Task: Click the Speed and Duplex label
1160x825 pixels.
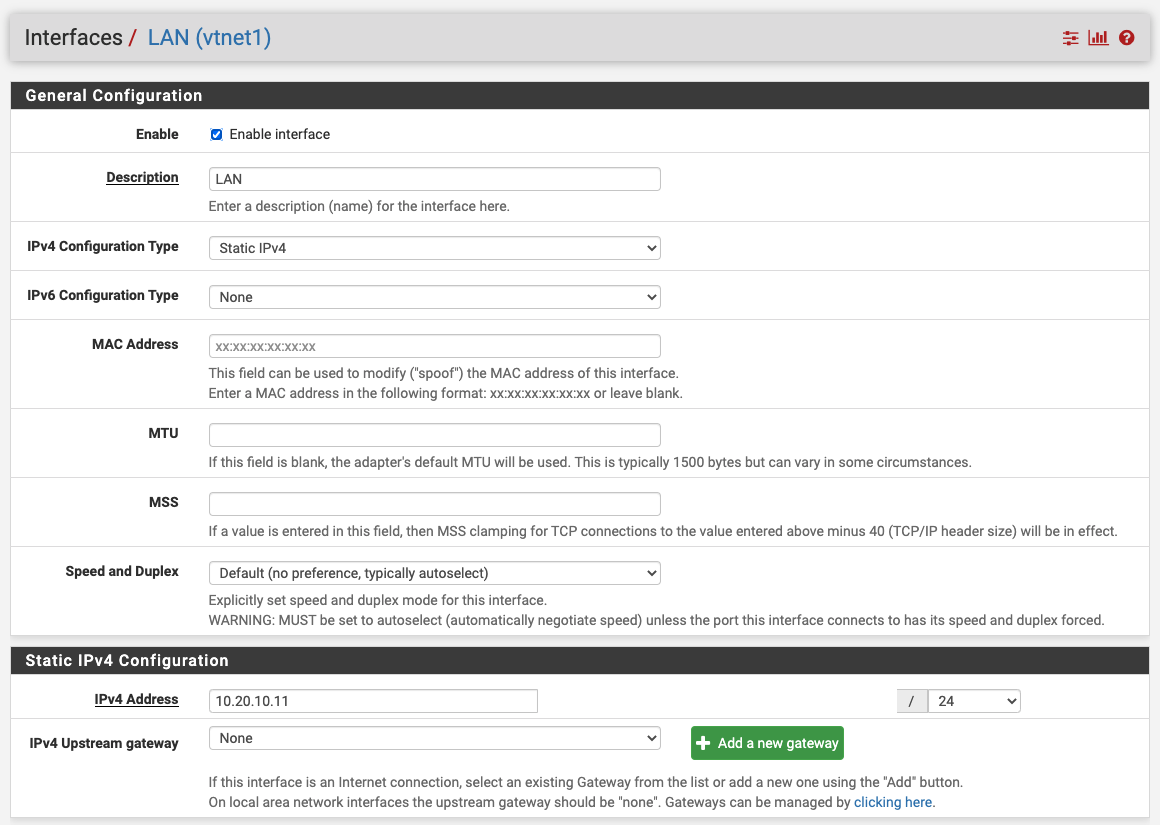Action: (122, 571)
